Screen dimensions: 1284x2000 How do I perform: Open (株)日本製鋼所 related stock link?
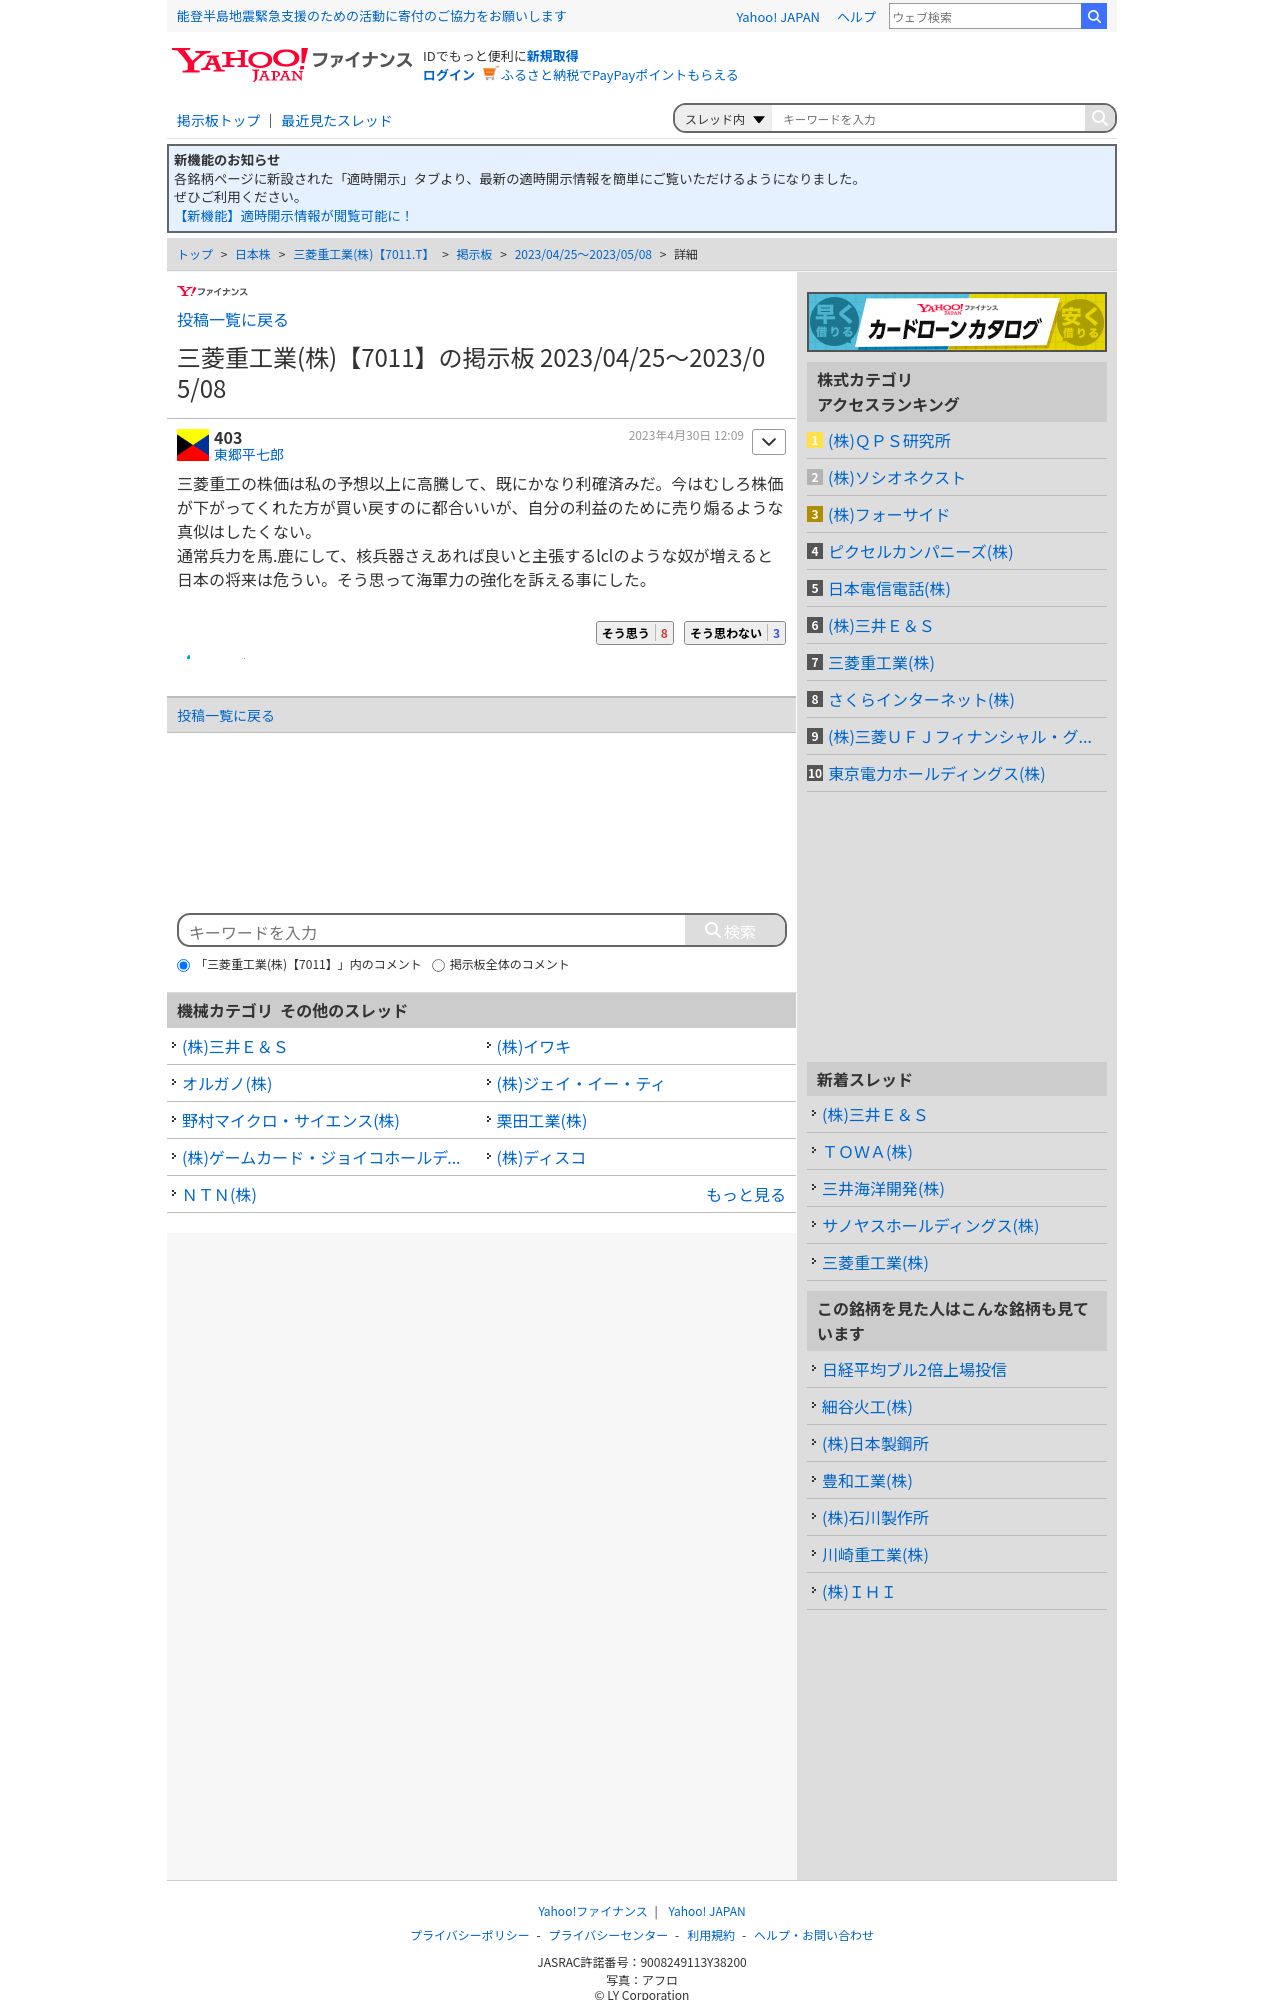click(875, 1444)
